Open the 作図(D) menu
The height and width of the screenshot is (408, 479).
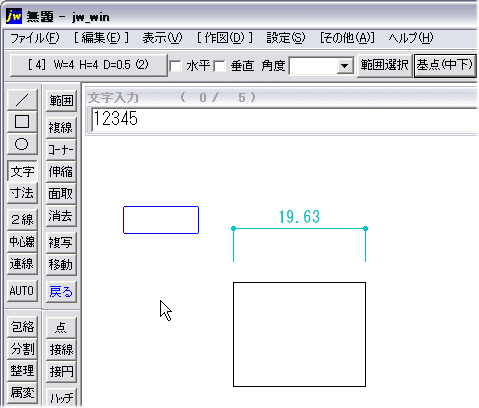click(225, 38)
